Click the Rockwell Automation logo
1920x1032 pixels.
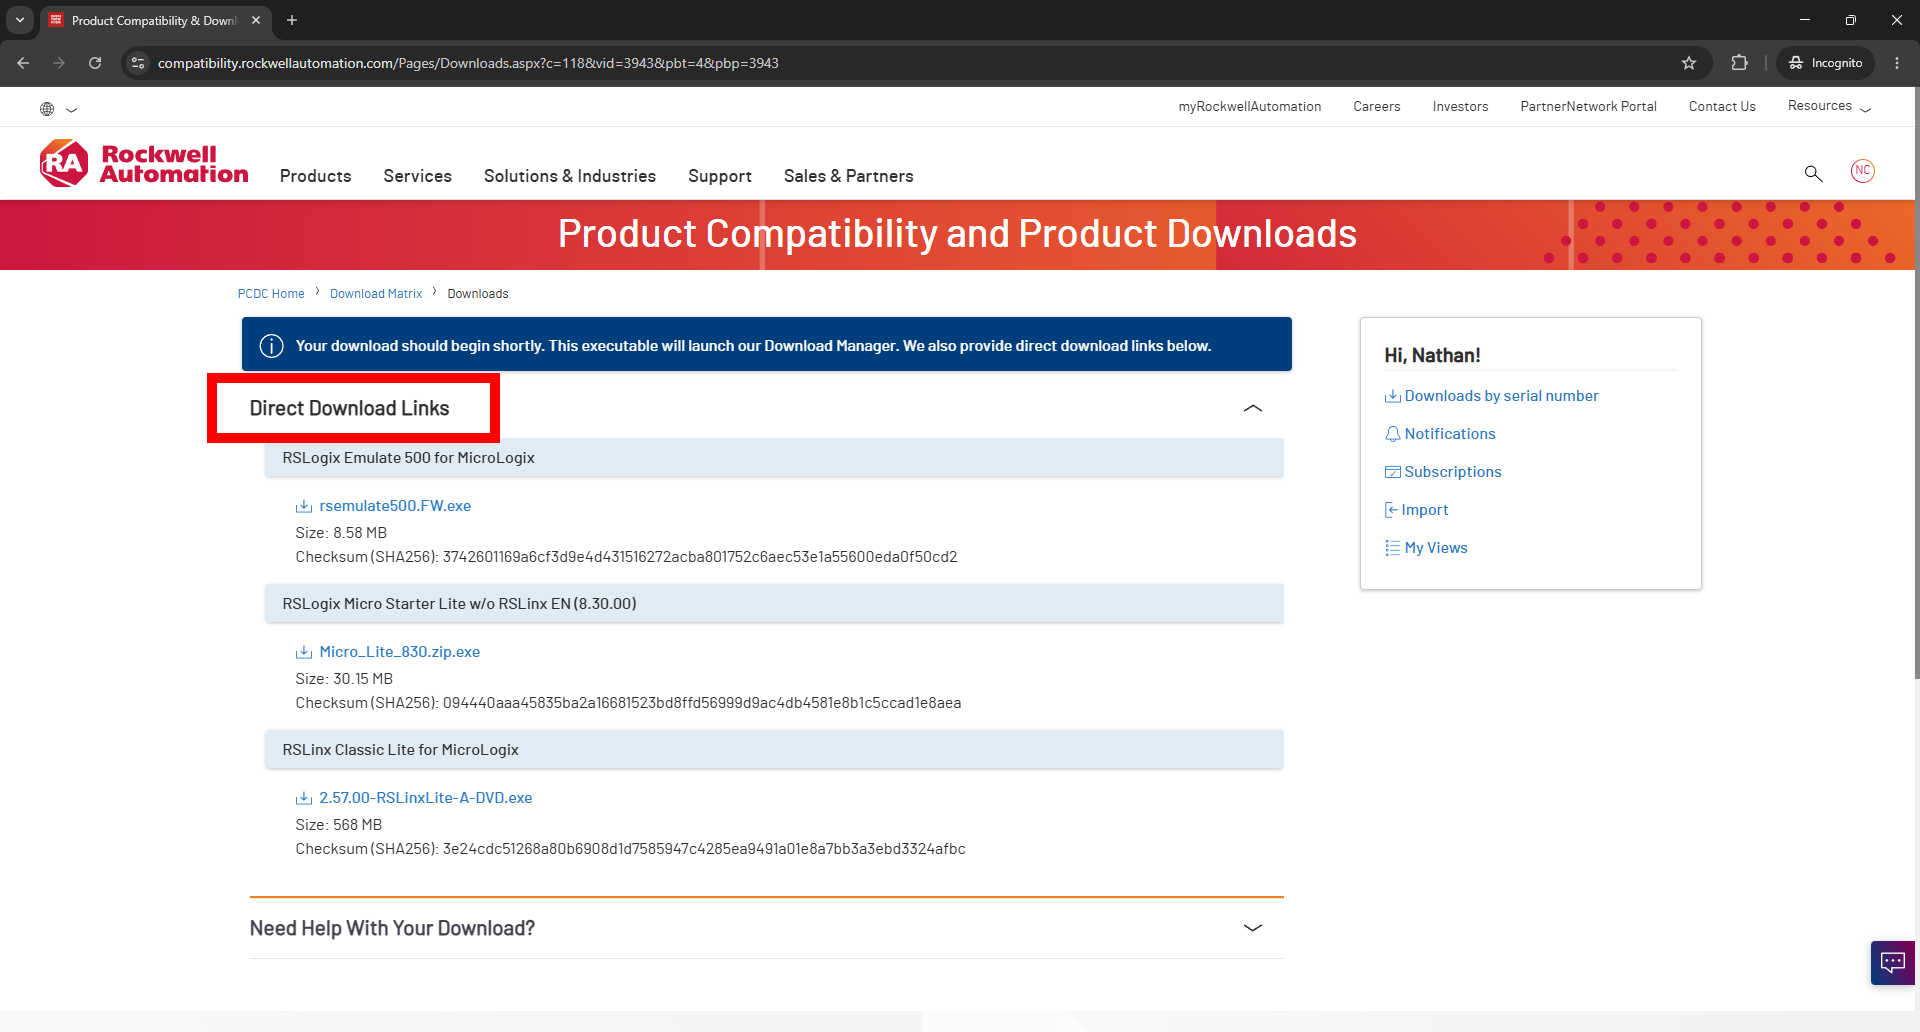(x=144, y=163)
